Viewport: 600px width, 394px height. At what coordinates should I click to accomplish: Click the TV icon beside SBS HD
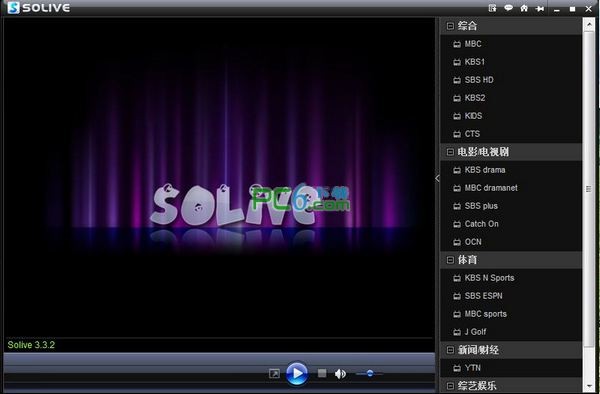[x=457, y=80]
